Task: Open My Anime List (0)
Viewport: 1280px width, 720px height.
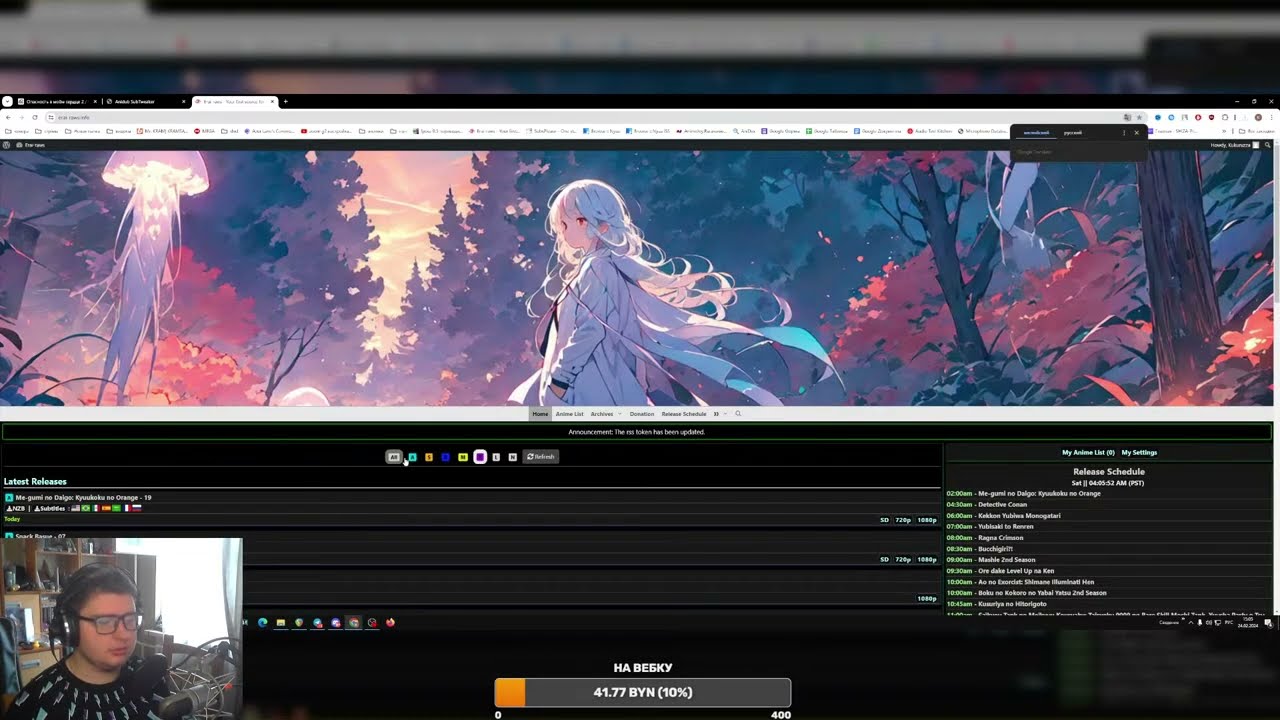Action: click(x=1088, y=453)
